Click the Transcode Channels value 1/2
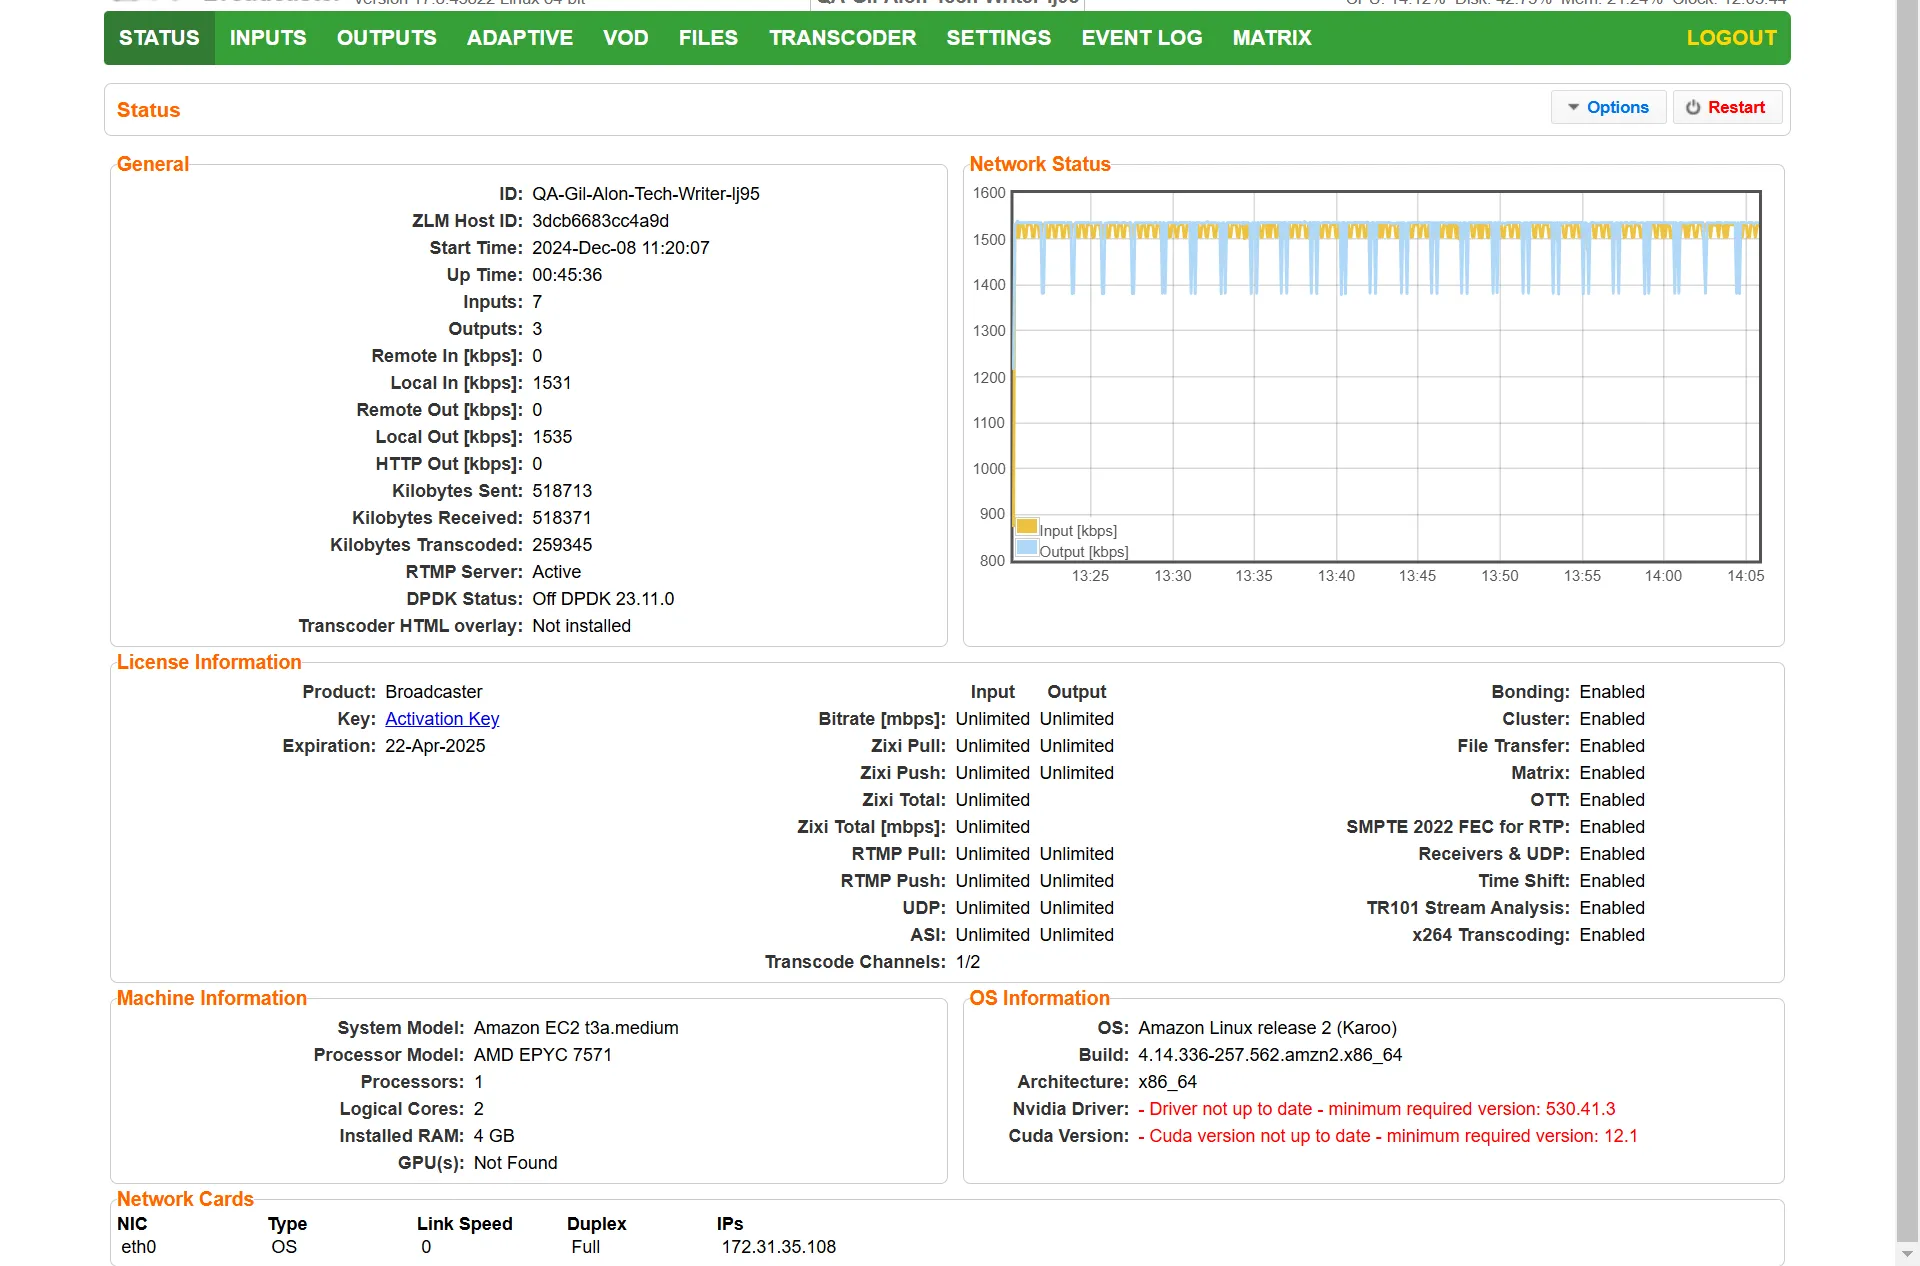This screenshot has height=1266, width=1920. pyautogui.click(x=968, y=962)
